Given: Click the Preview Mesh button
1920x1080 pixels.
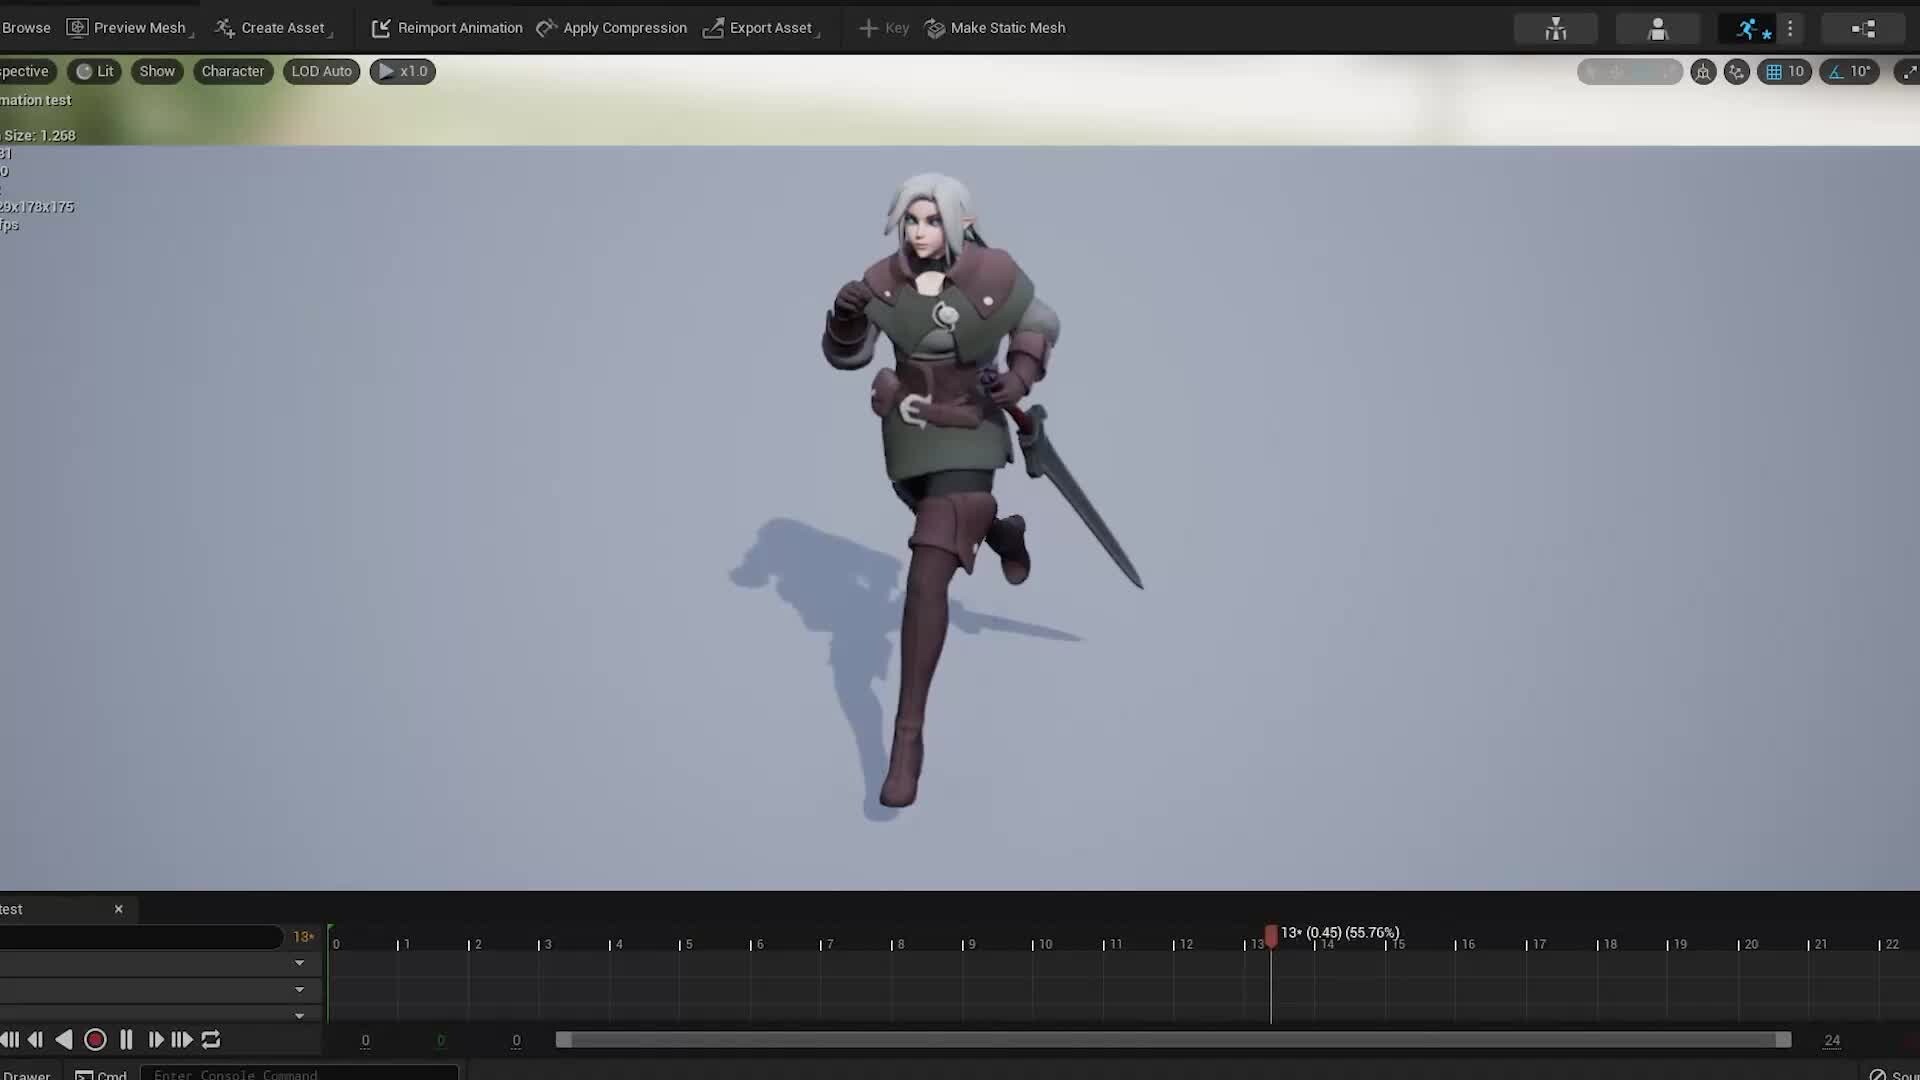Looking at the screenshot, I should coord(129,28).
